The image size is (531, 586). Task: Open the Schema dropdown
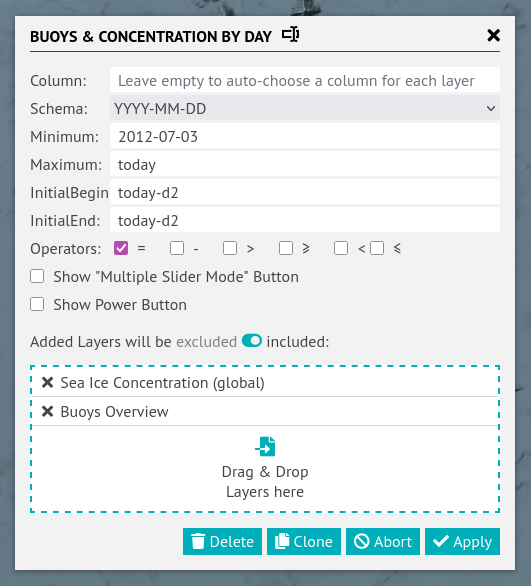(305, 108)
